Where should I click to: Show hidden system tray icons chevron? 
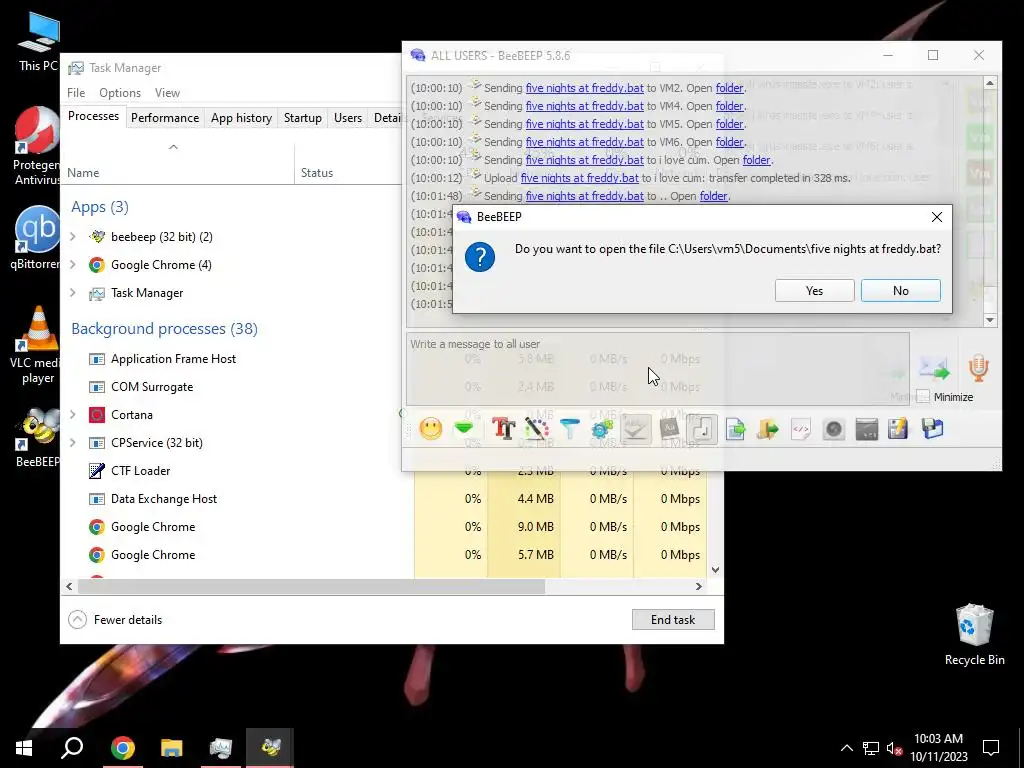tap(846, 748)
